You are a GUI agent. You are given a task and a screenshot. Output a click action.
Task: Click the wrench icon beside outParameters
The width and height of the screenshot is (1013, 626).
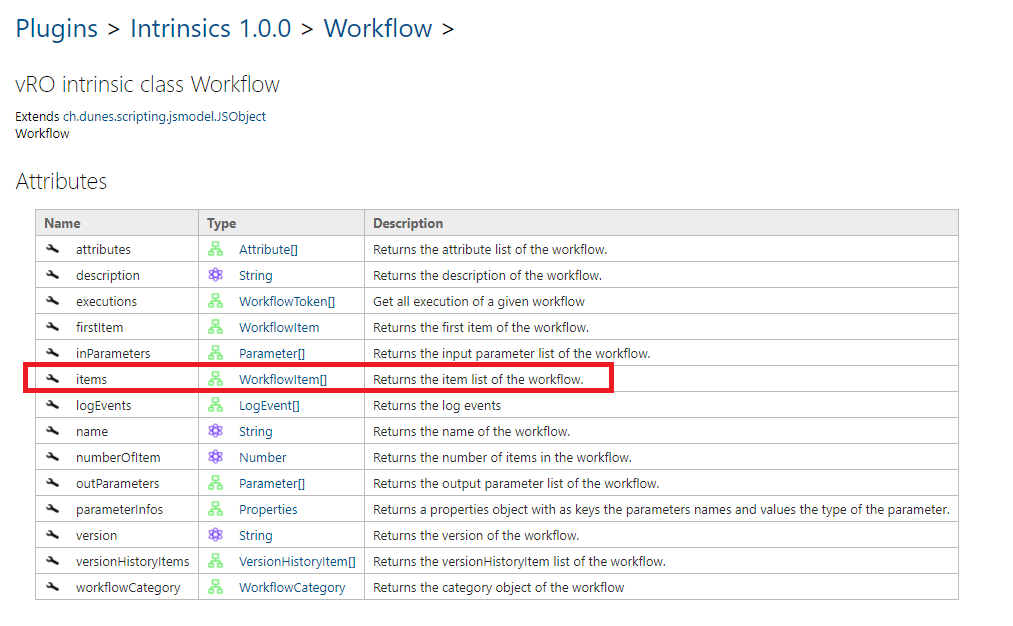[52, 483]
